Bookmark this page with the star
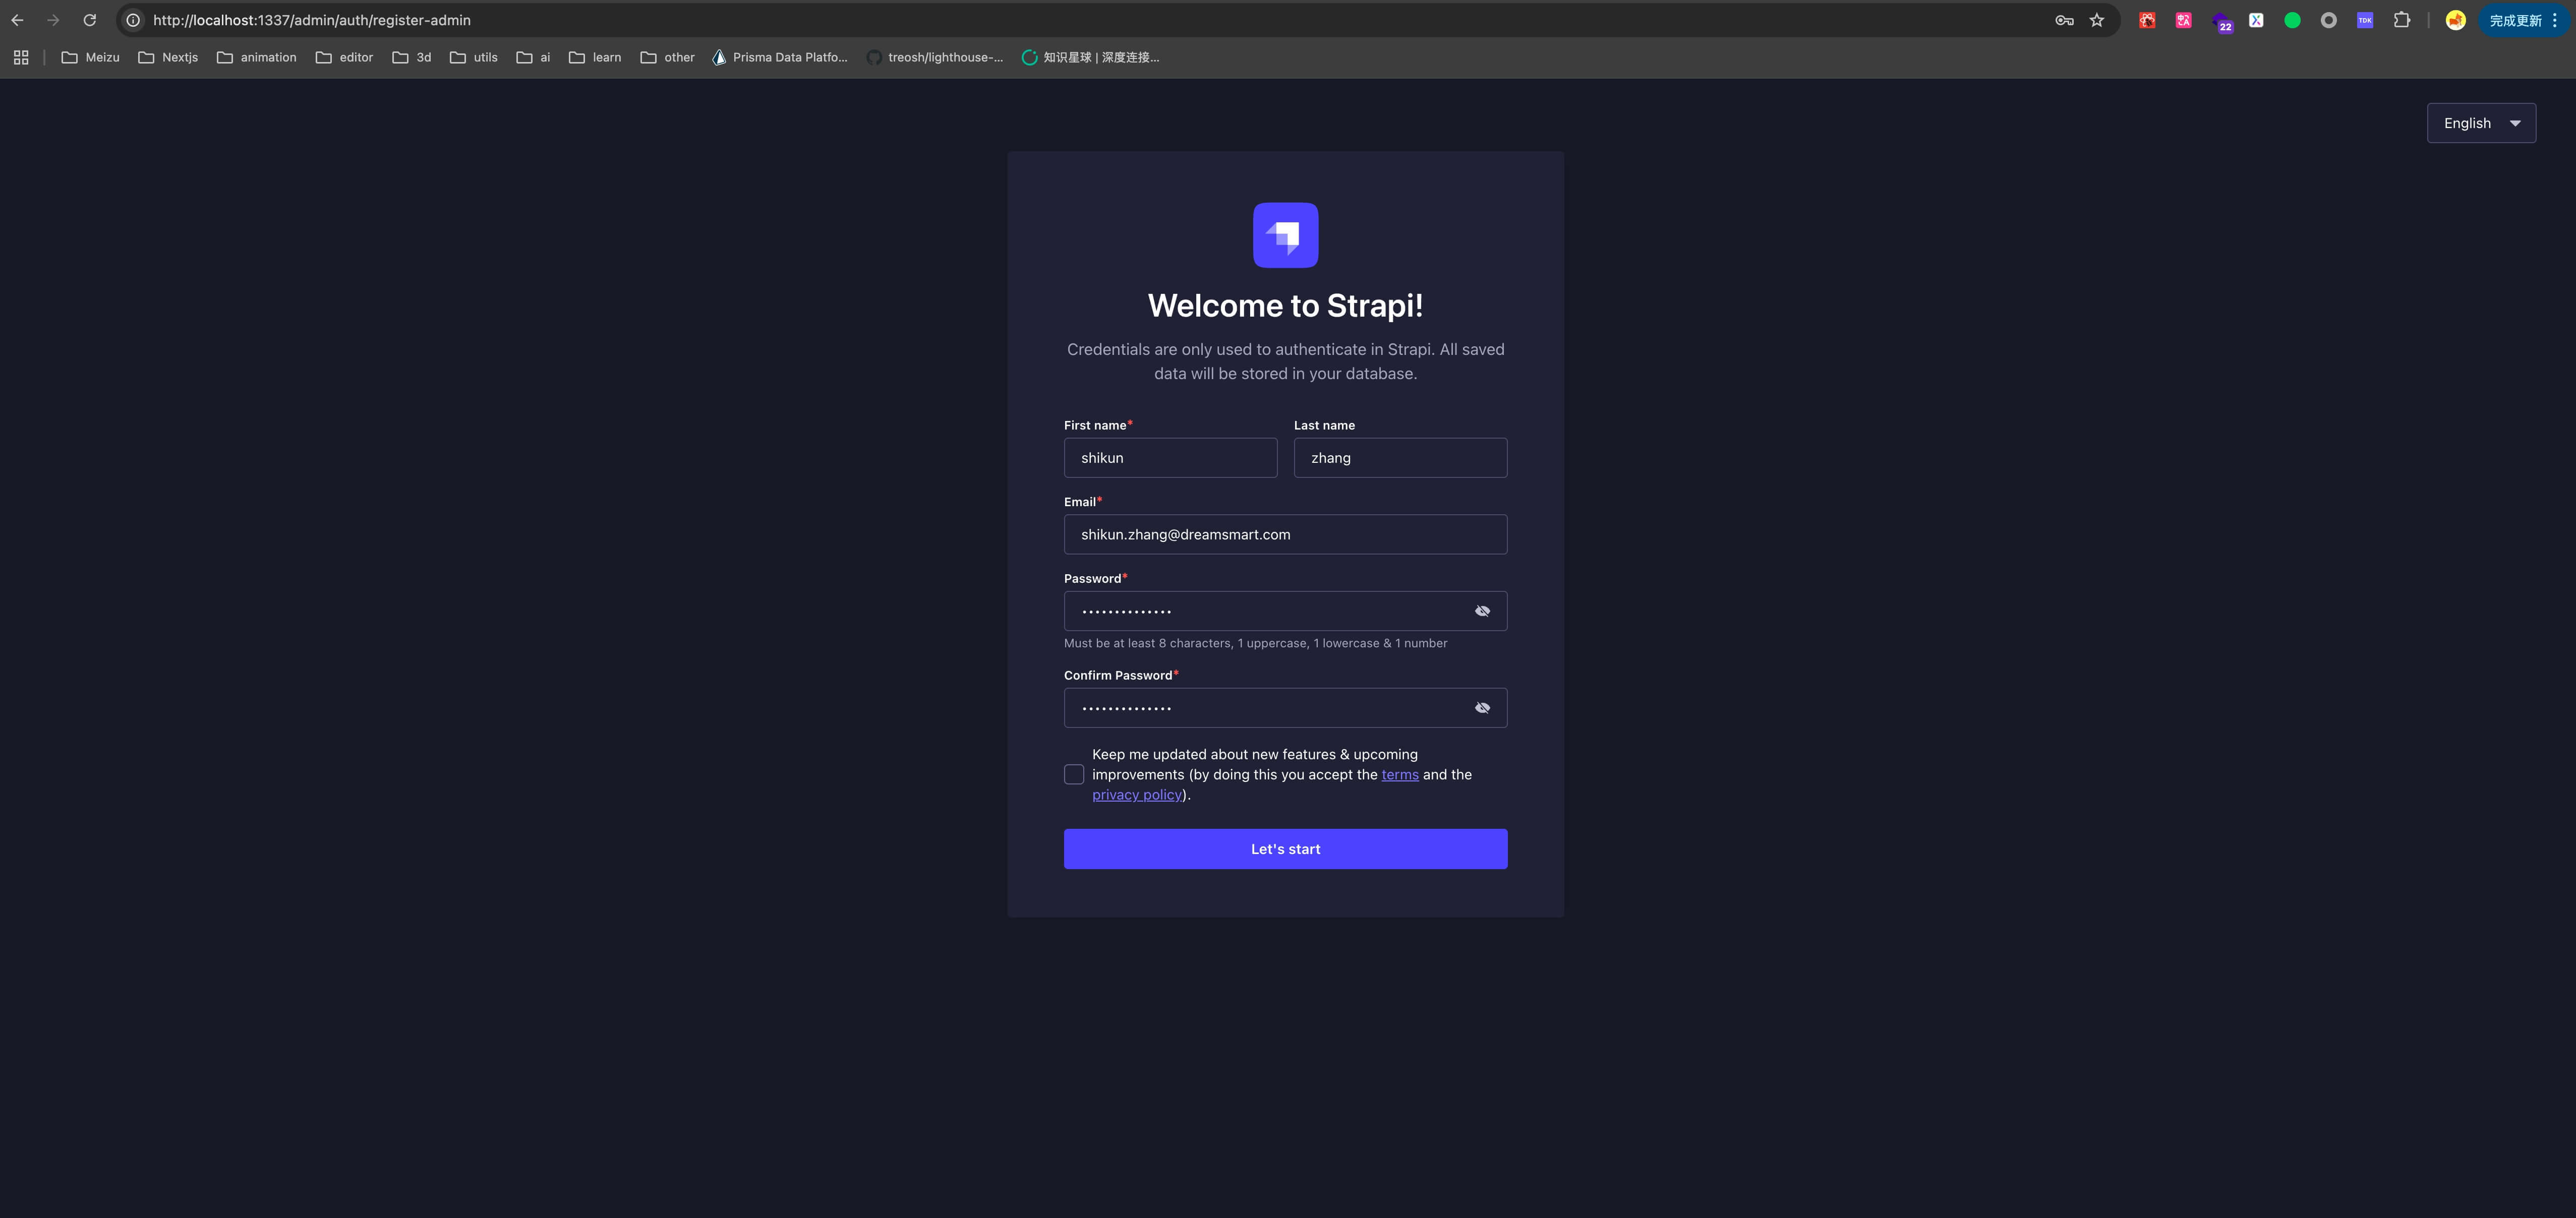 [x=2097, y=20]
